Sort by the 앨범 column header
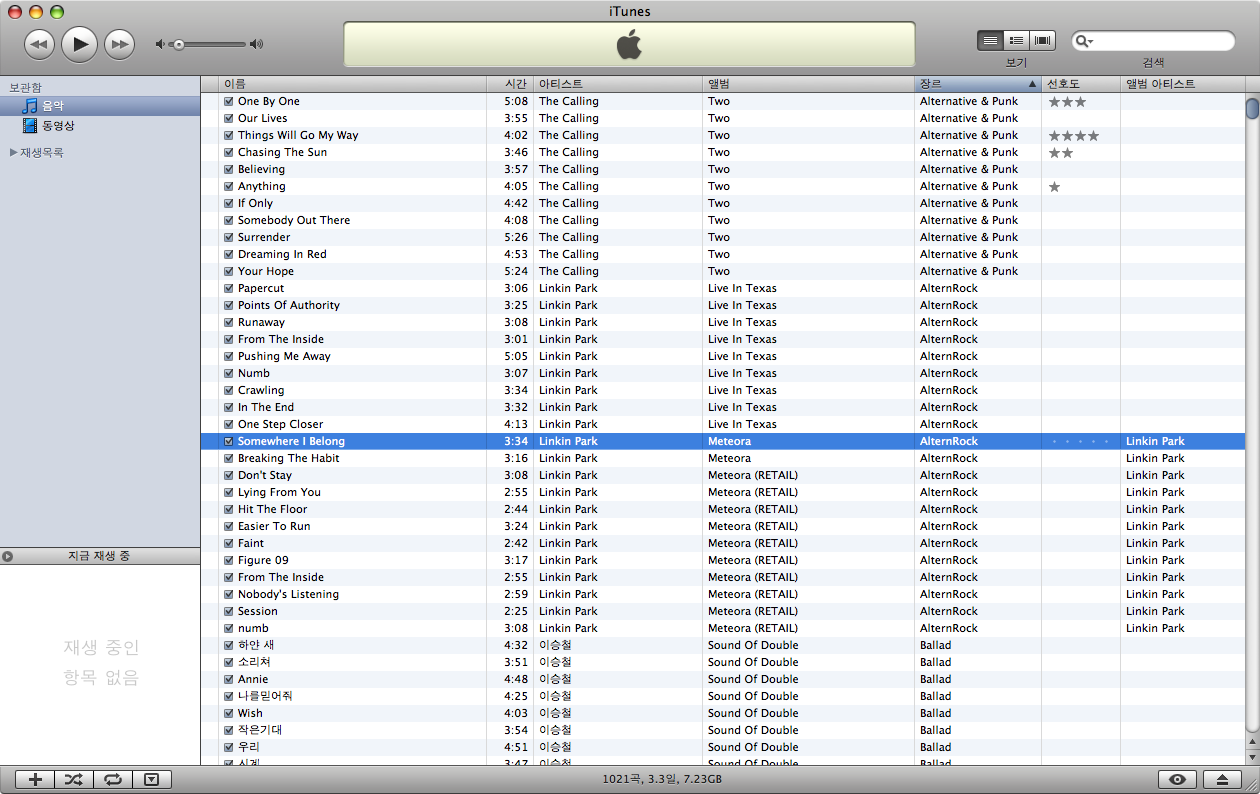The height and width of the screenshot is (794, 1260). pyautogui.click(x=808, y=84)
